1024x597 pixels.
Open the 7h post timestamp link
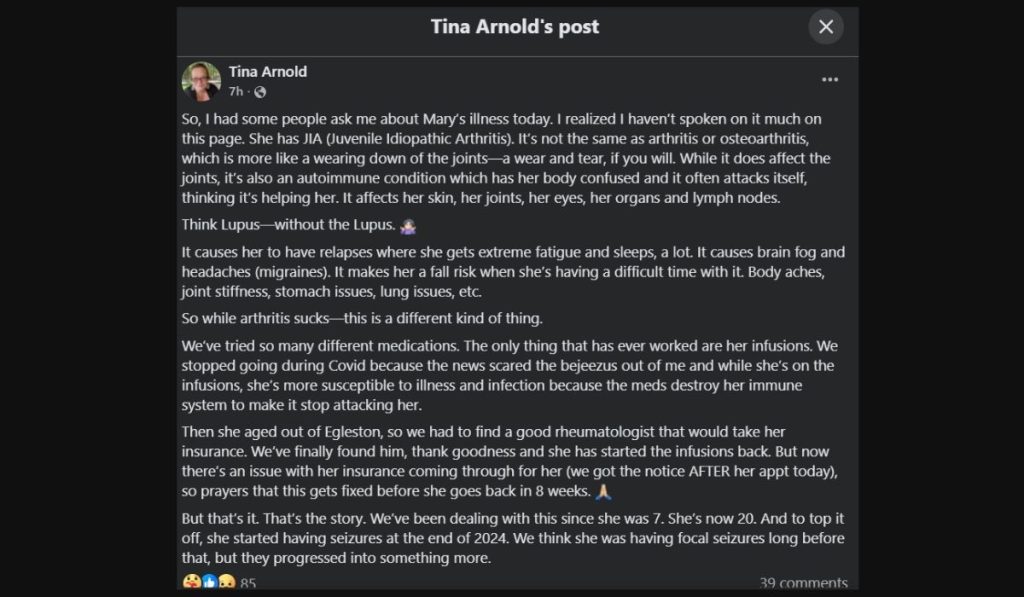[235, 92]
